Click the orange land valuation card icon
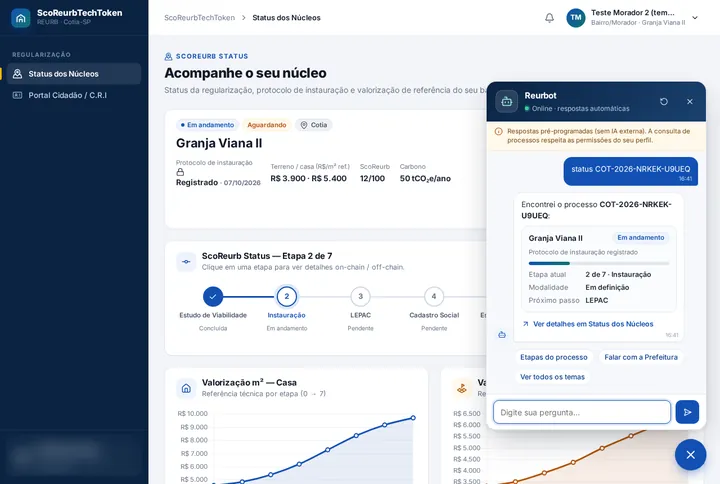 [462, 388]
